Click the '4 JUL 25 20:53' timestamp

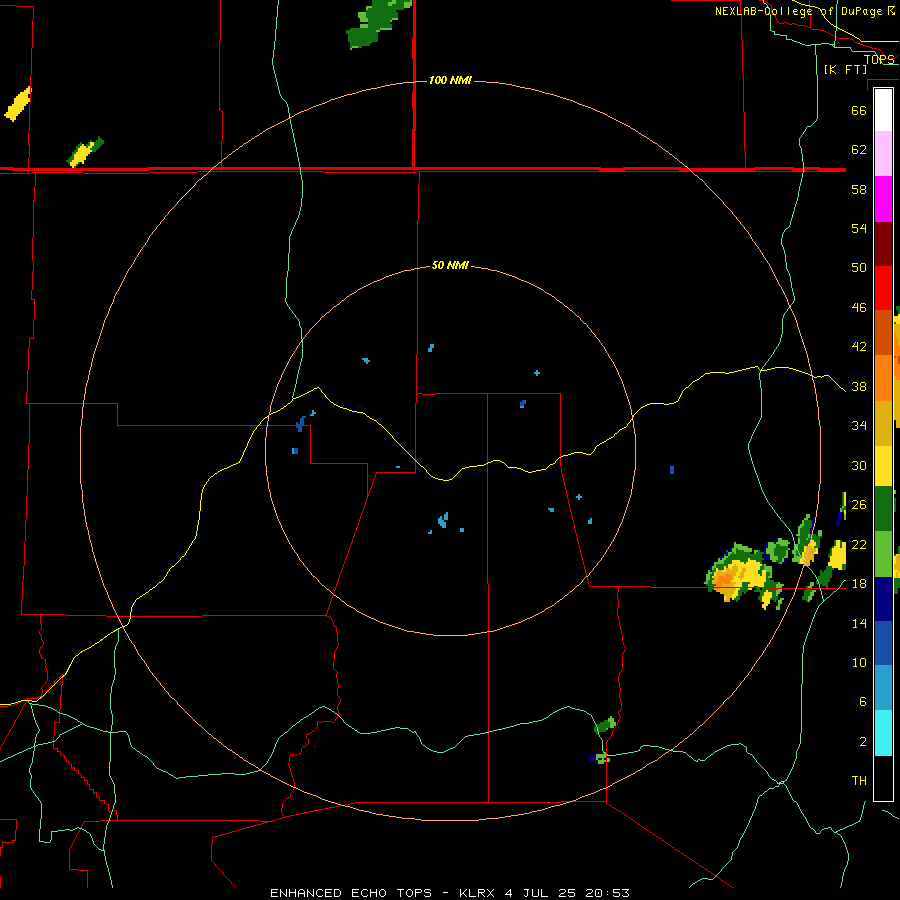tap(567, 893)
